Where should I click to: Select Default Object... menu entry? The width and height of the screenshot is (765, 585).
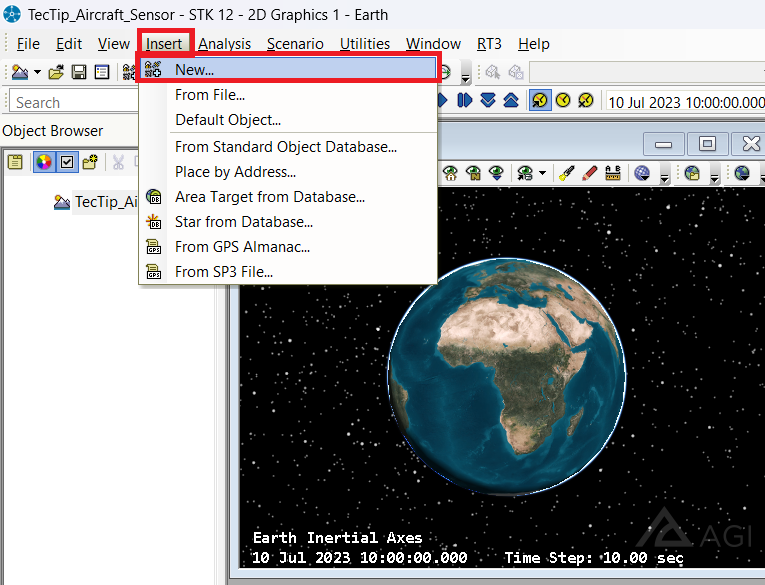click(288, 120)
